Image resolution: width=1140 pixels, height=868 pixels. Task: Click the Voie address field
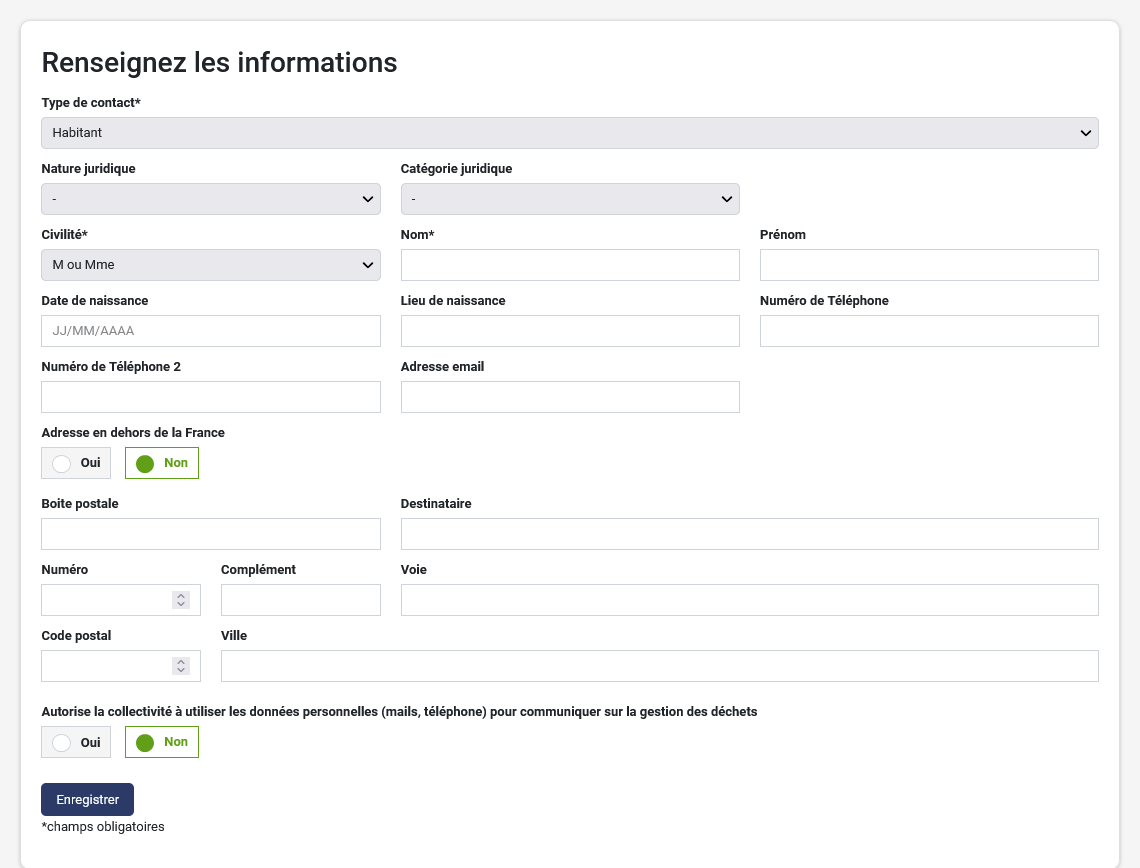[749, 600]
